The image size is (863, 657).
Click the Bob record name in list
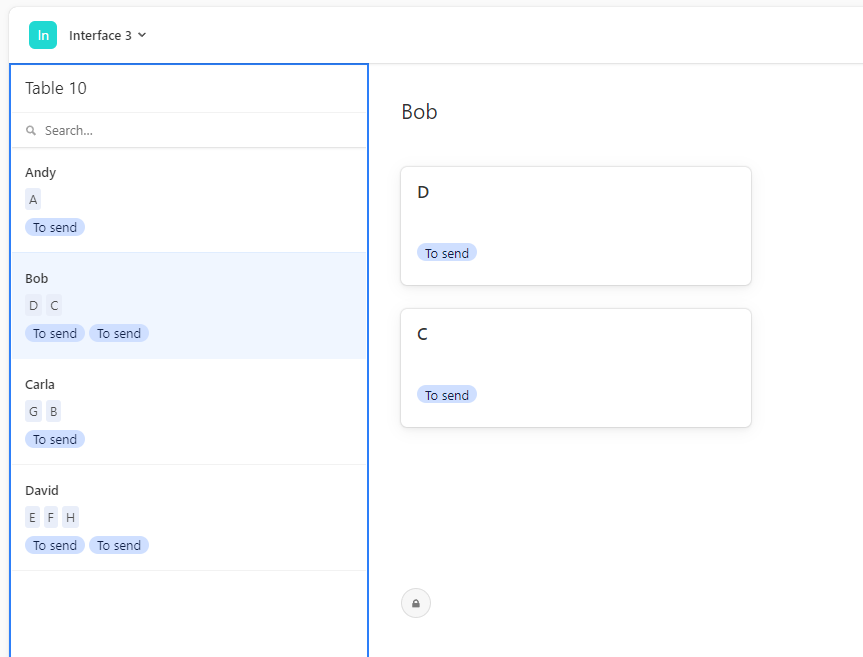36,278
